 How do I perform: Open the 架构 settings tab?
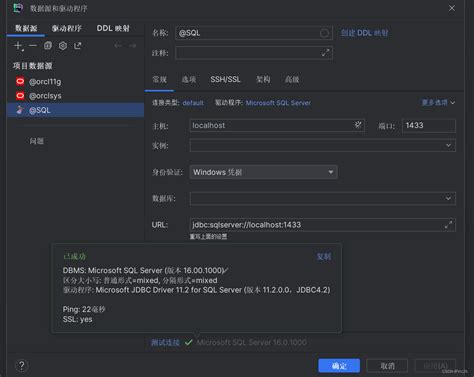263,79
